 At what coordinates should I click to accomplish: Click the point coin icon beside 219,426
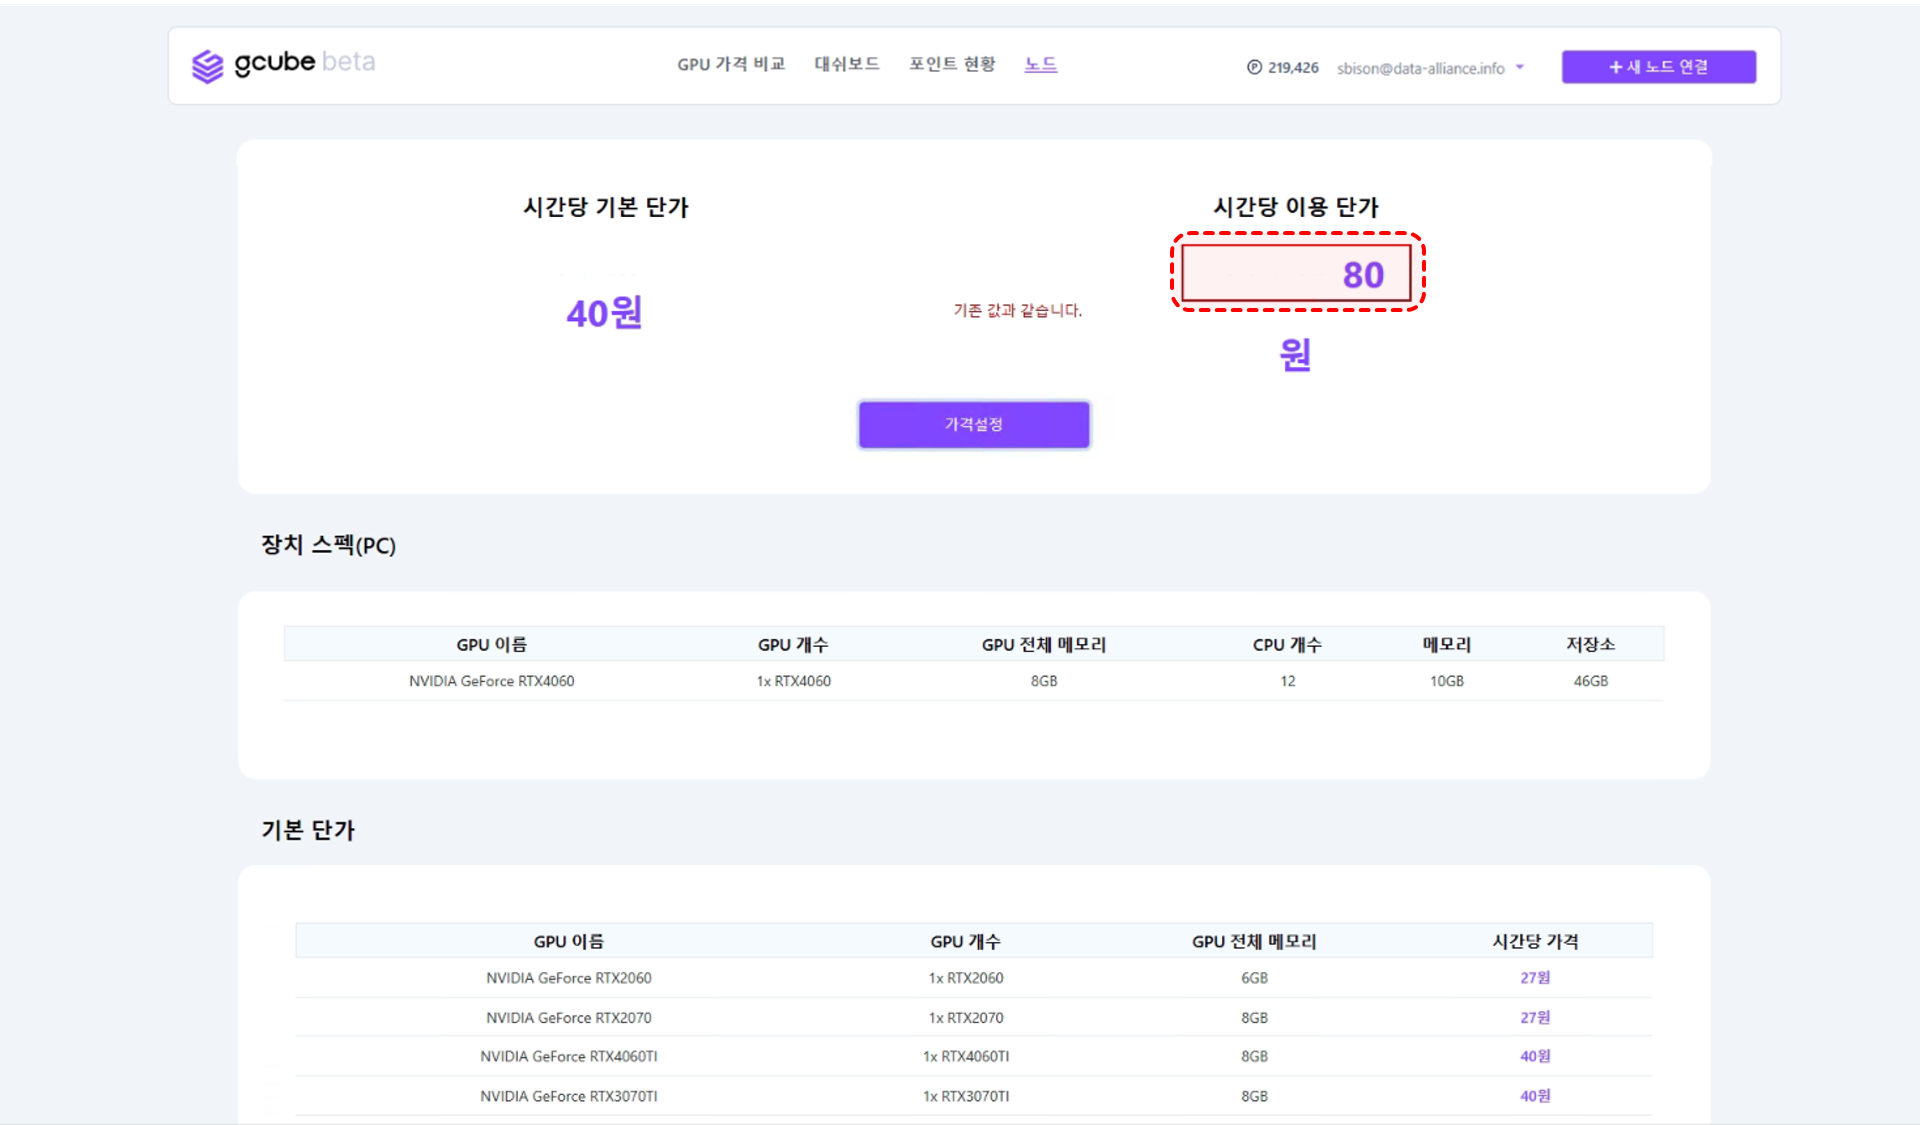pos(1254,67)
